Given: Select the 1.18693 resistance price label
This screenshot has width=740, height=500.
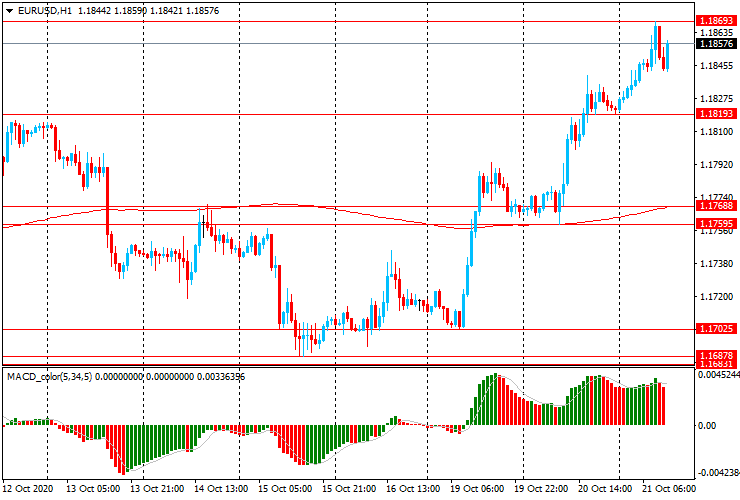Looking at the screenshot, I should coord(716,21).
